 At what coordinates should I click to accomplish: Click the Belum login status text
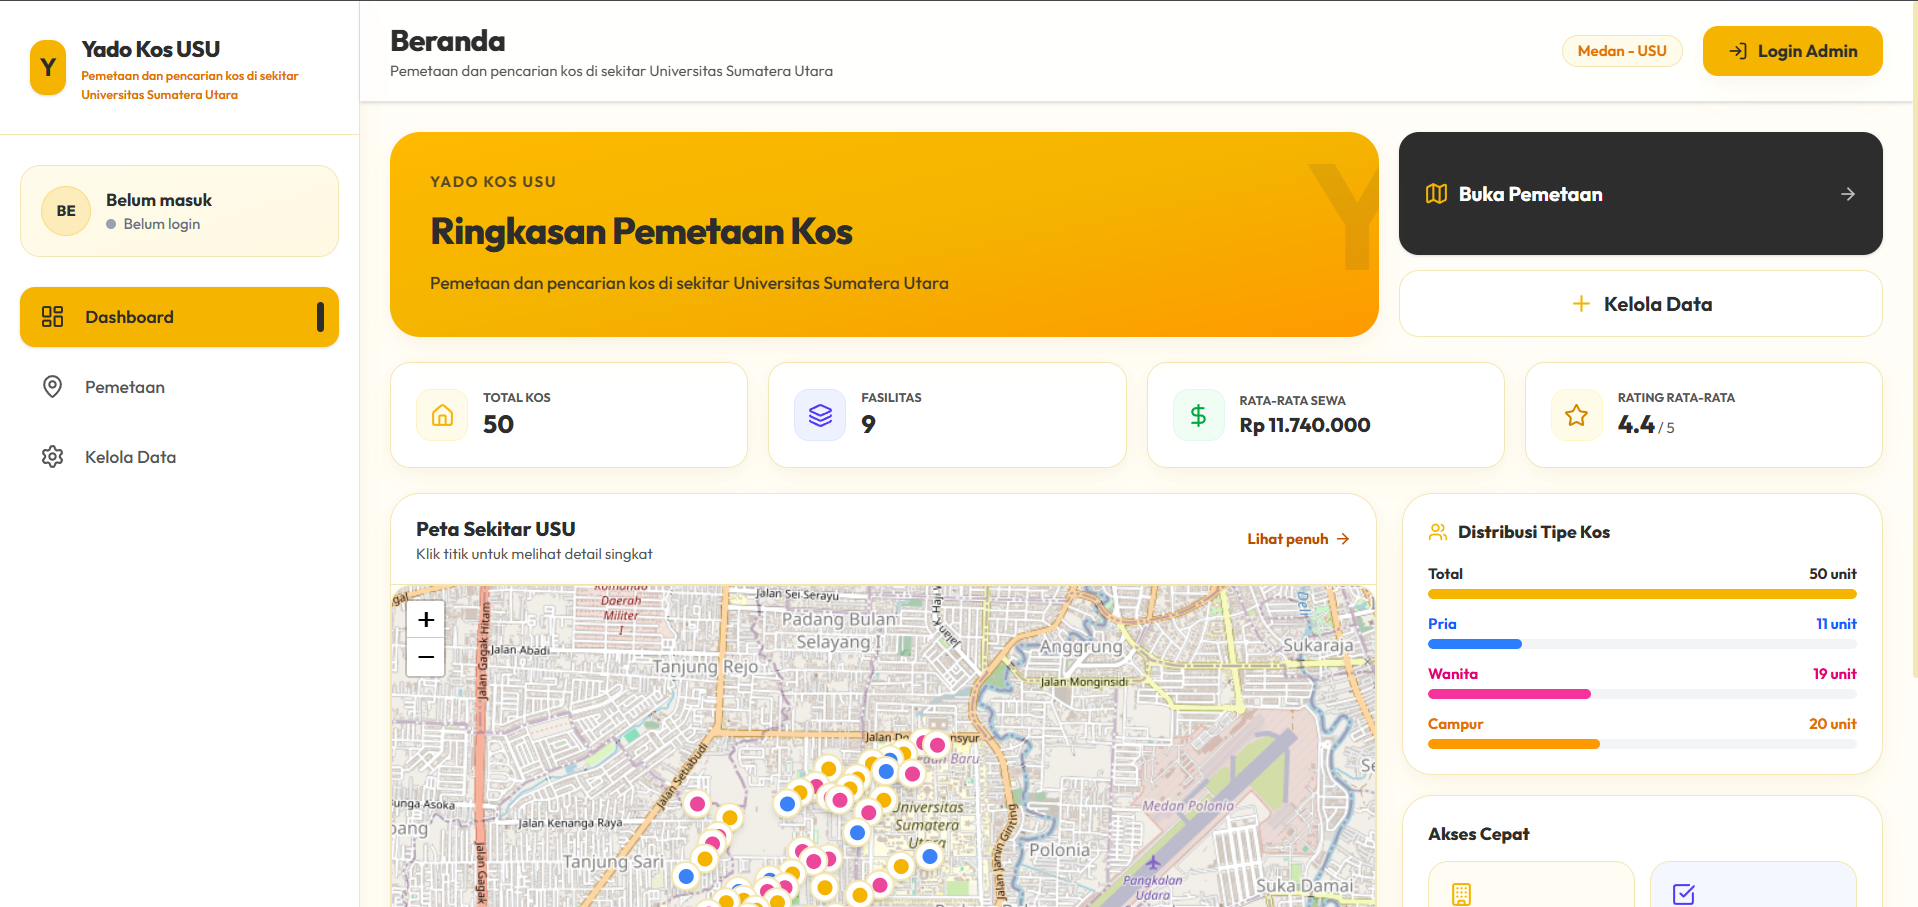(162, 224)
